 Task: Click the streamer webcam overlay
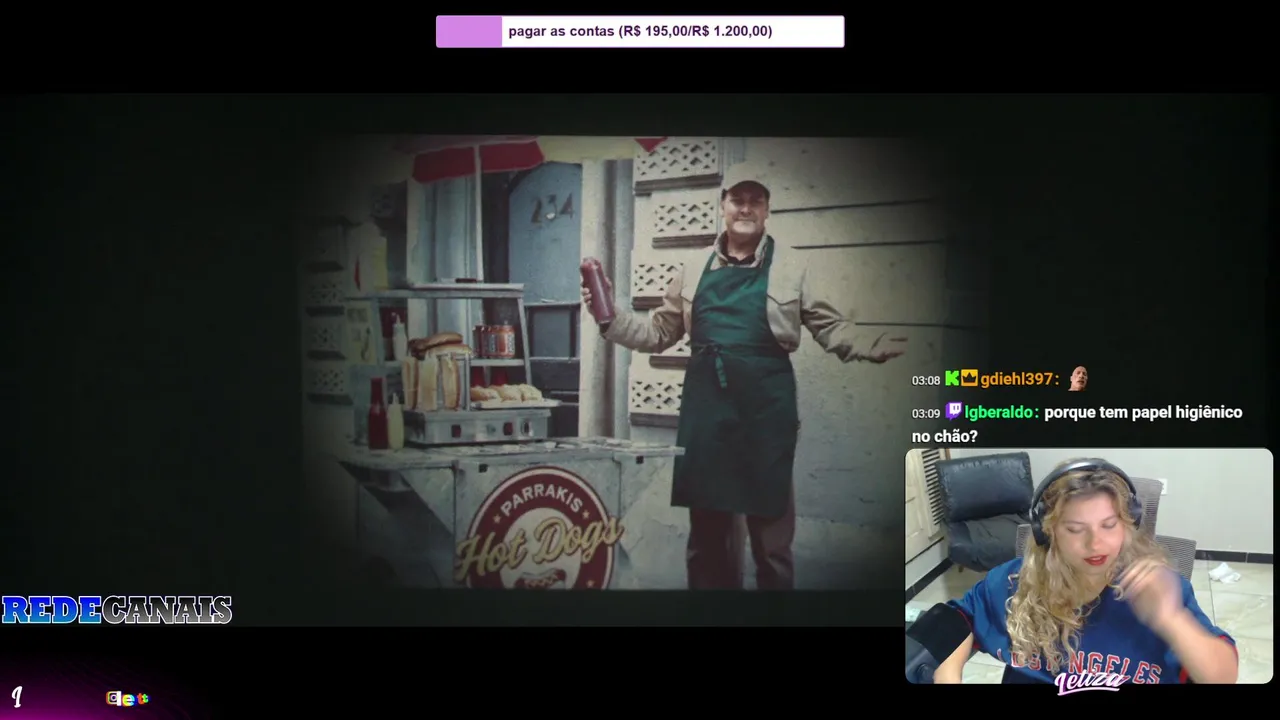click(1089, 566)
